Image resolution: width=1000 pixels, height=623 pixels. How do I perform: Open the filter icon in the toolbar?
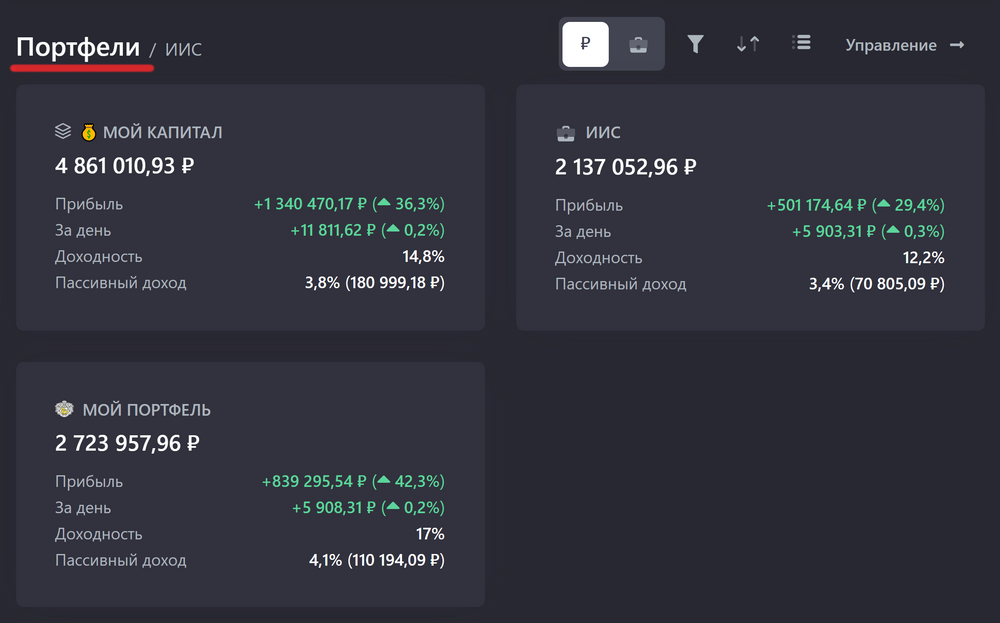point(695,42)
